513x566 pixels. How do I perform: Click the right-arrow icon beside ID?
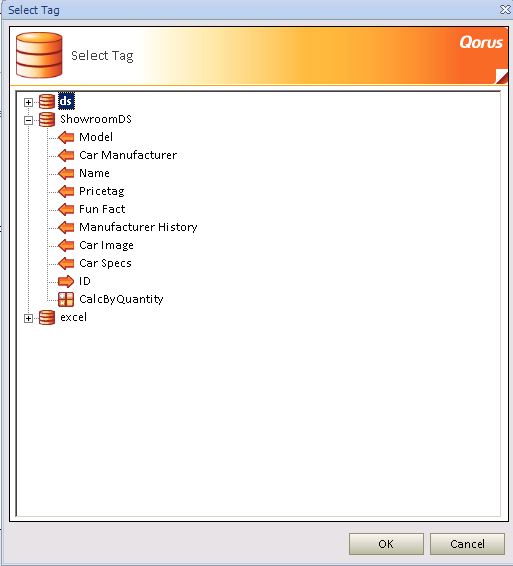pyautogui.click(x=66, y=281)
